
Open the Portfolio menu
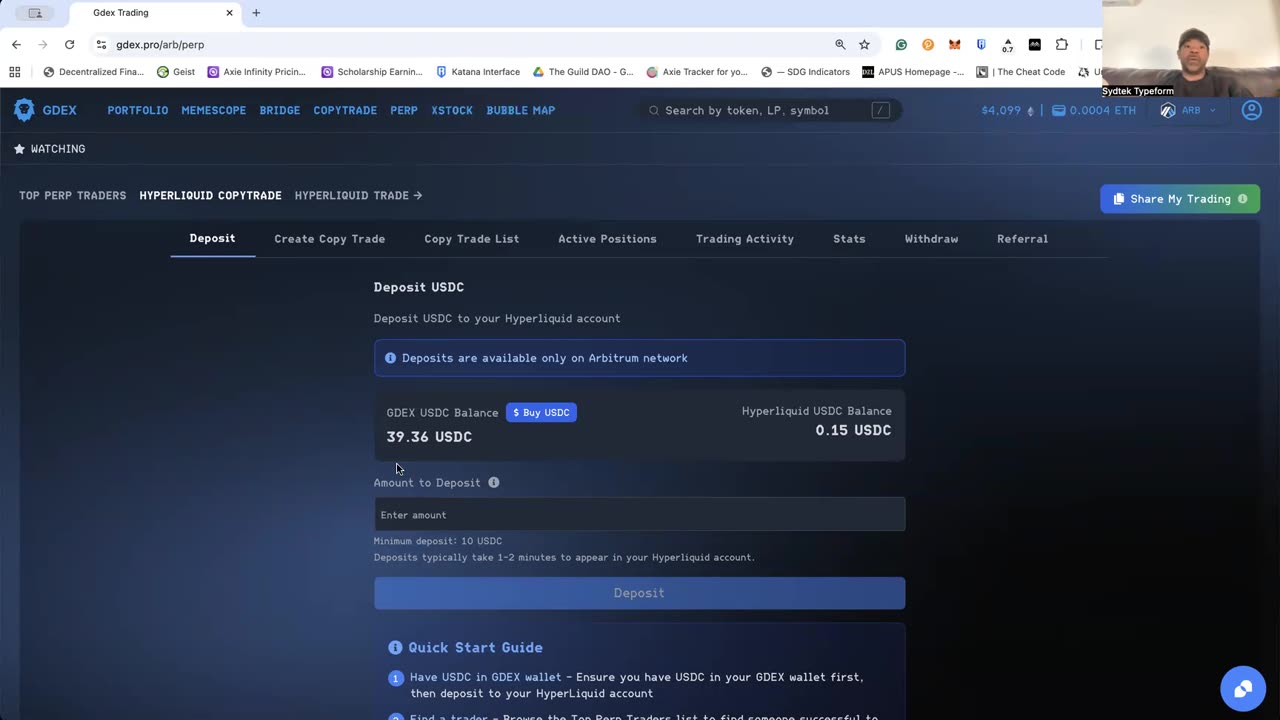[138, 110]
